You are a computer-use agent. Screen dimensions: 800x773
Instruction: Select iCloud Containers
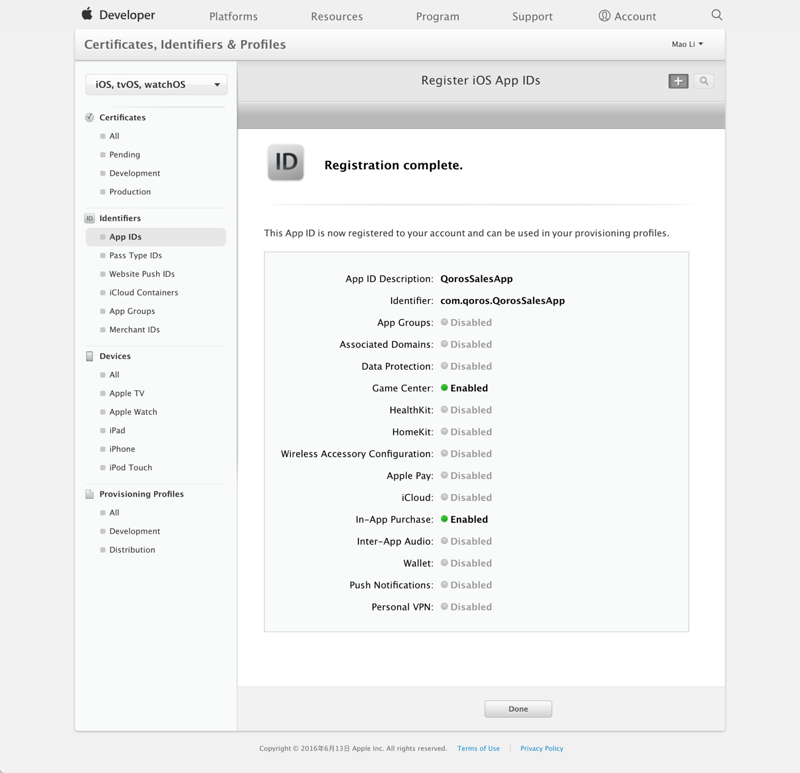coord(143,292)
